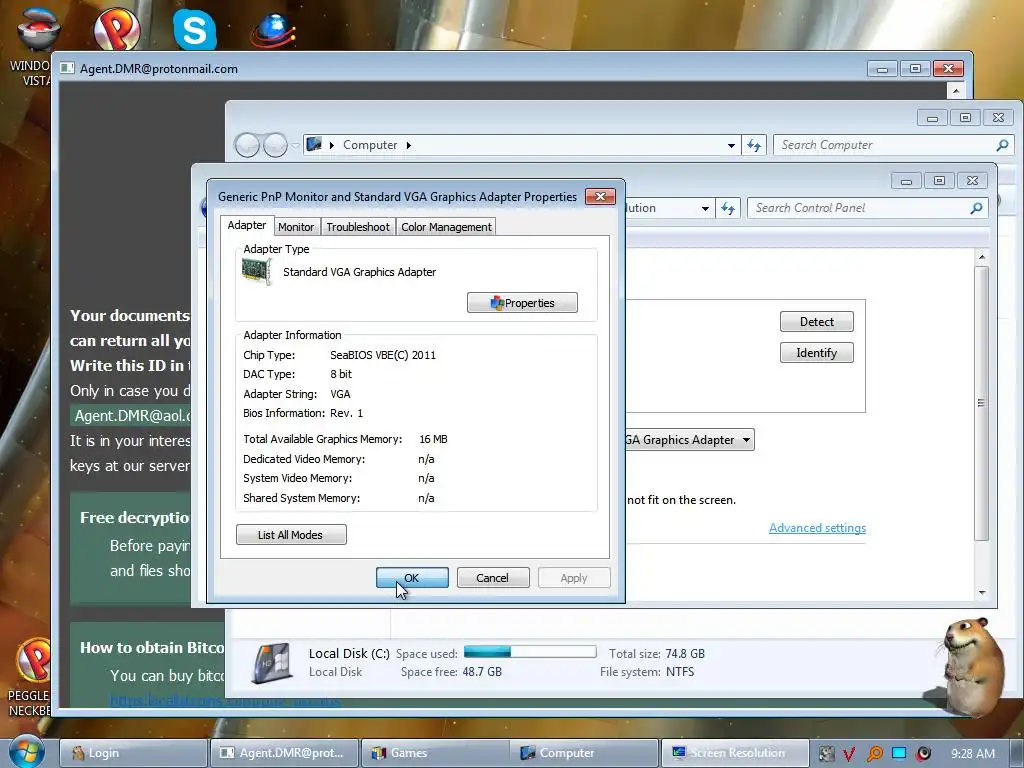The width and height of the screenshot is (1024, 768).
Task: Click the Total size 74.8 GB text
Action: [657, 654]
